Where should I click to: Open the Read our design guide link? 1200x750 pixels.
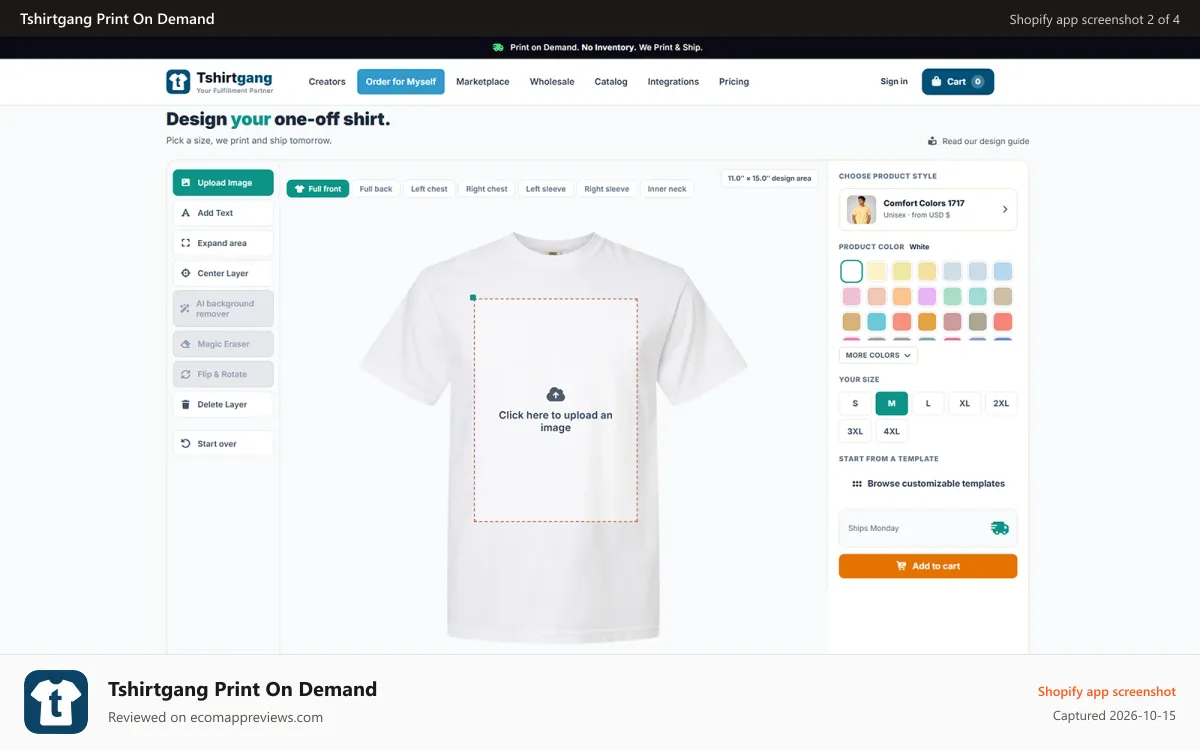tap(978, 141)
